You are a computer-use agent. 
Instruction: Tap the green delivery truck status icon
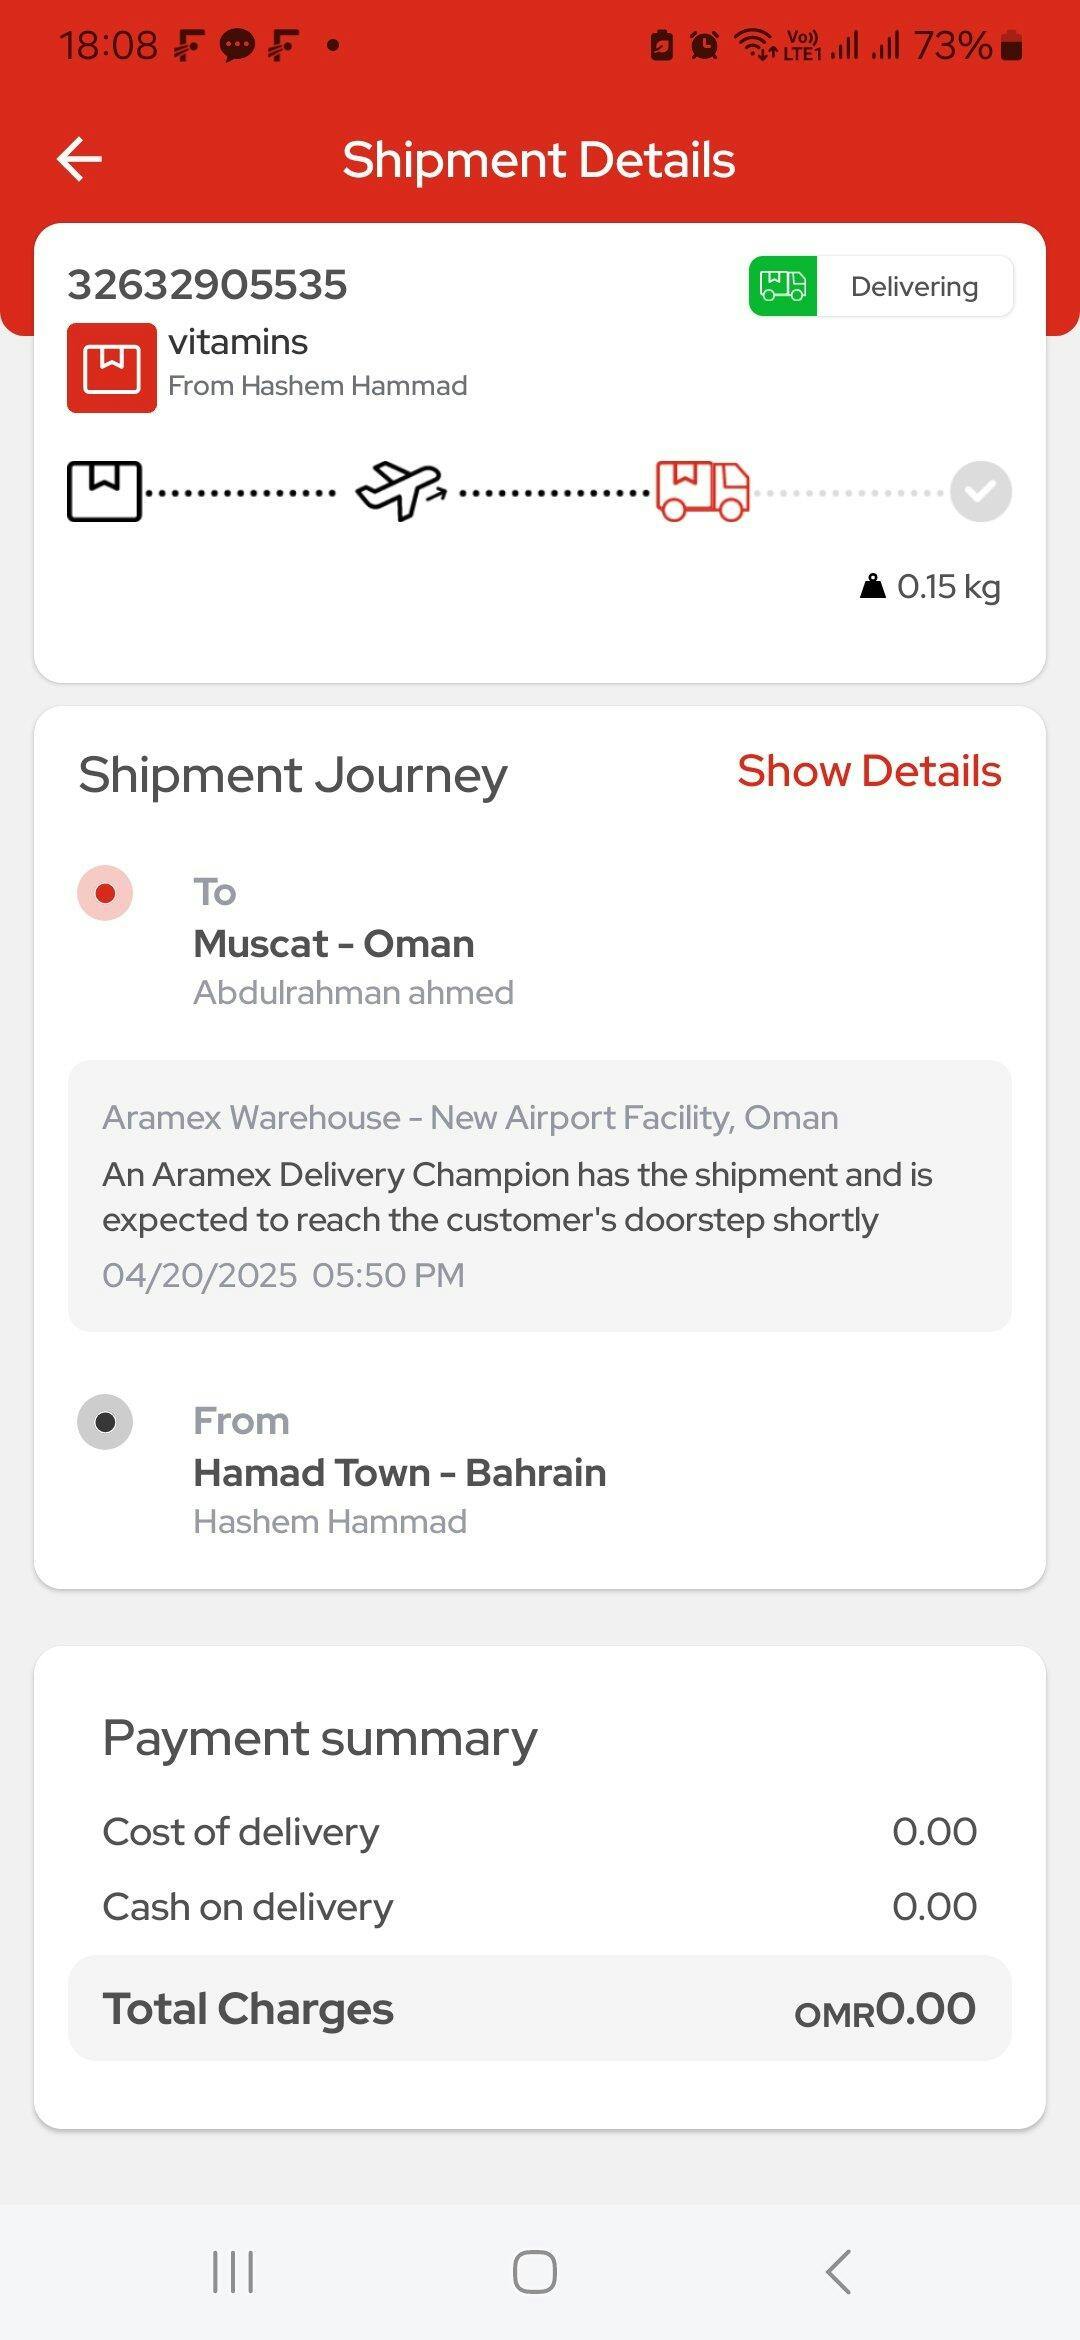point(783,286)
